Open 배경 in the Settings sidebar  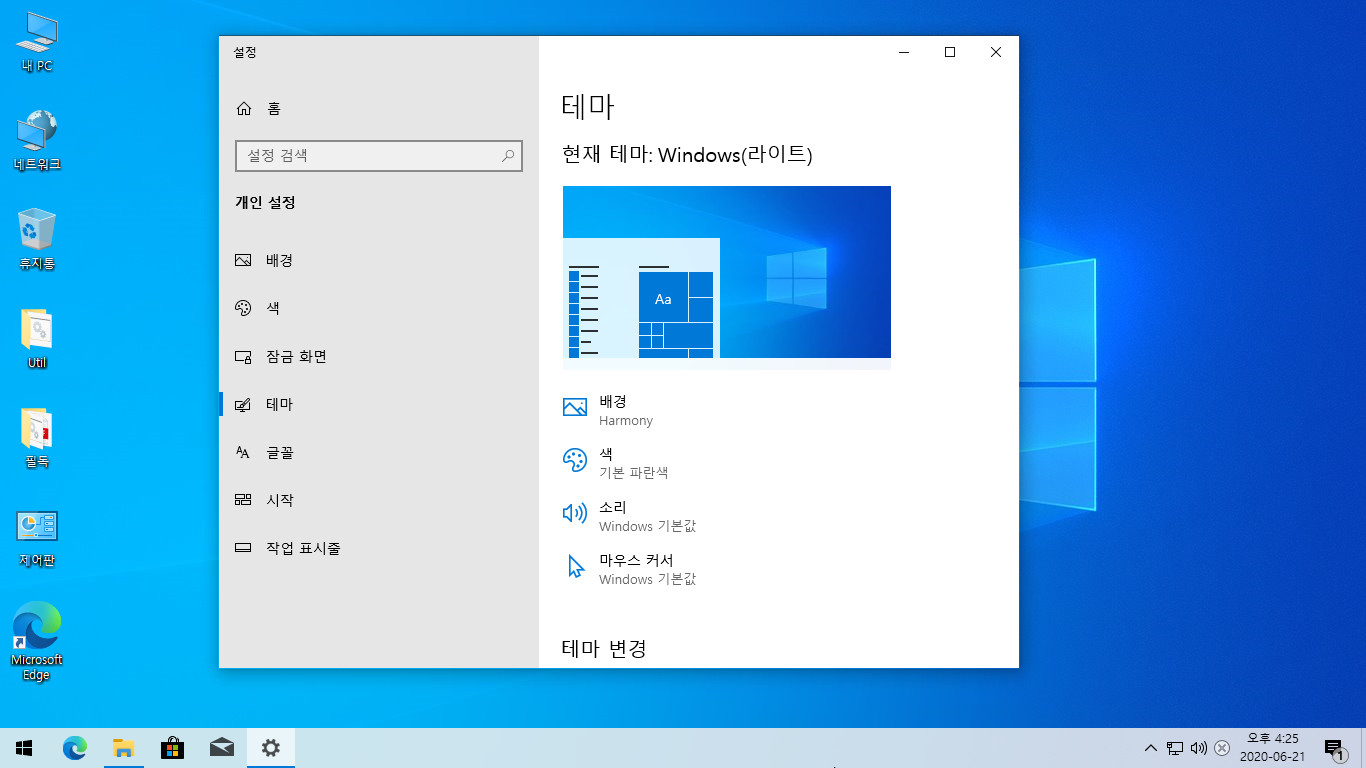(x=379, y=260)
